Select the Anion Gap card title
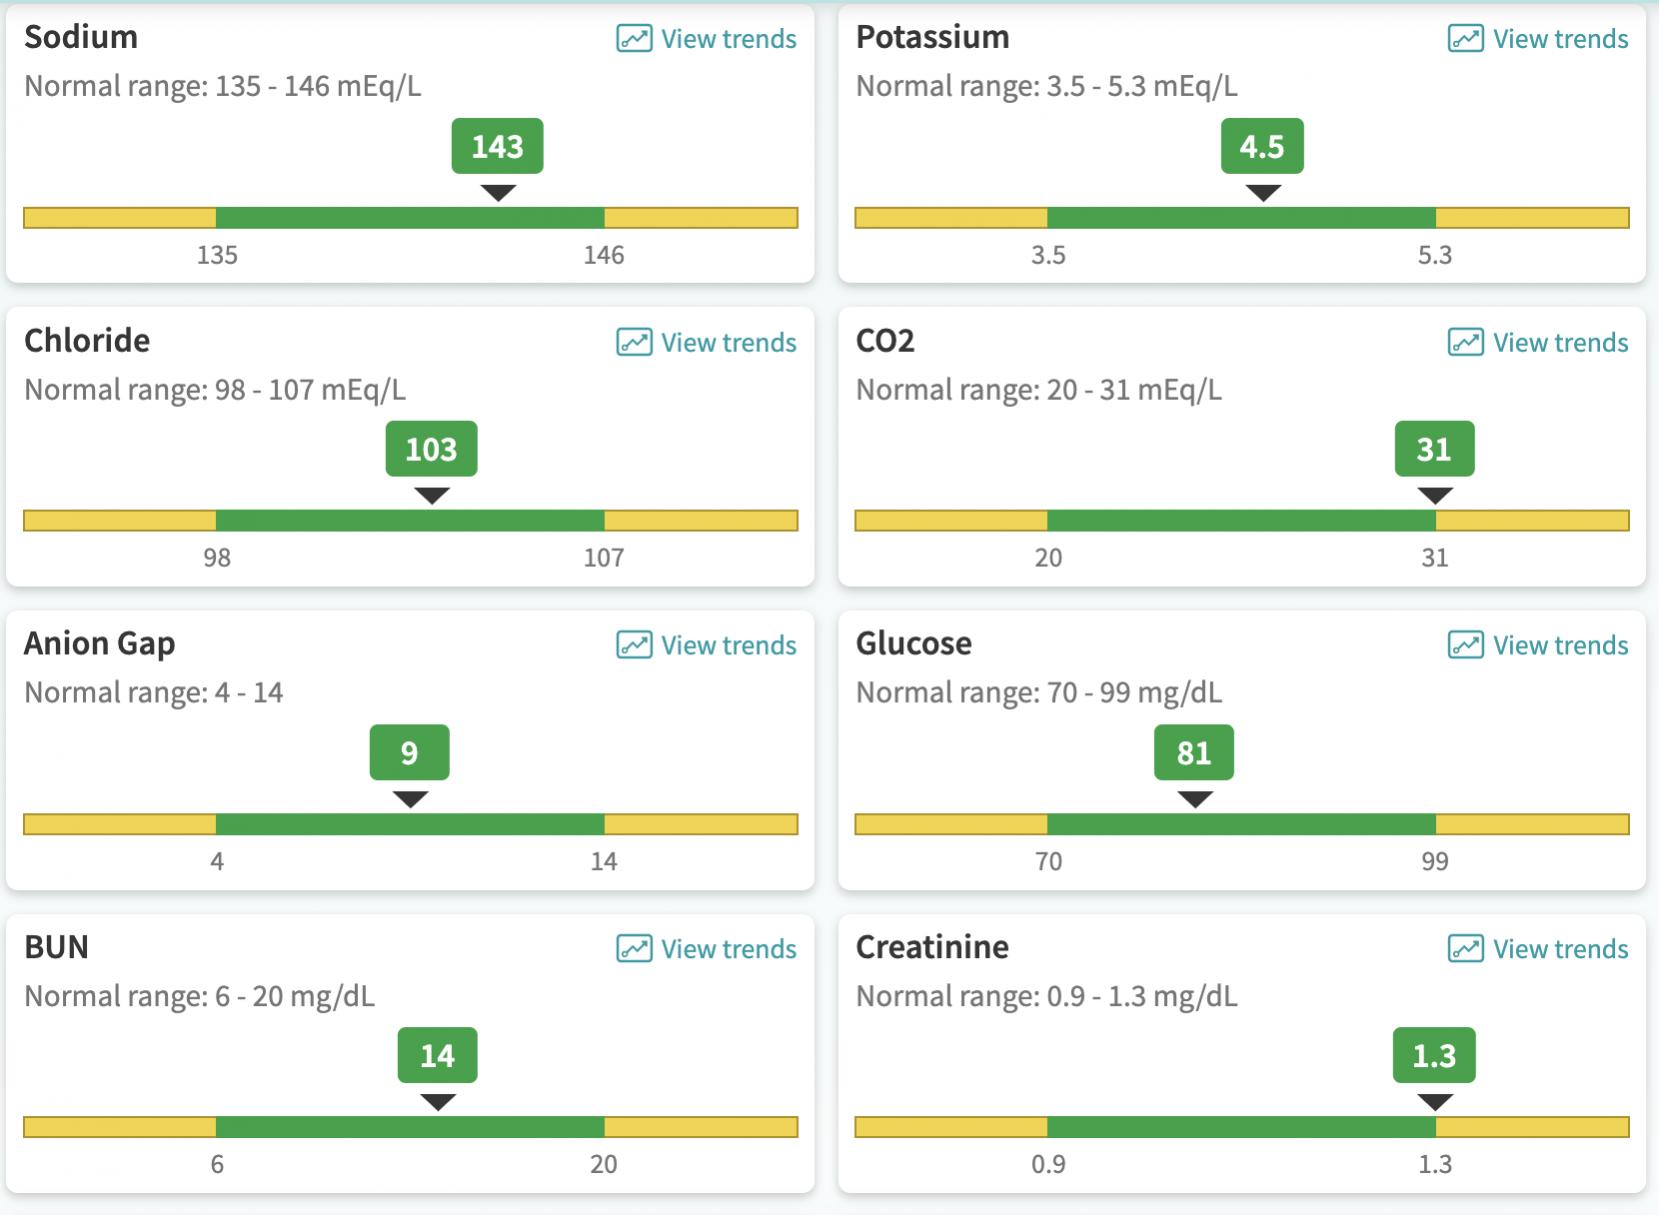 (99, 643)
